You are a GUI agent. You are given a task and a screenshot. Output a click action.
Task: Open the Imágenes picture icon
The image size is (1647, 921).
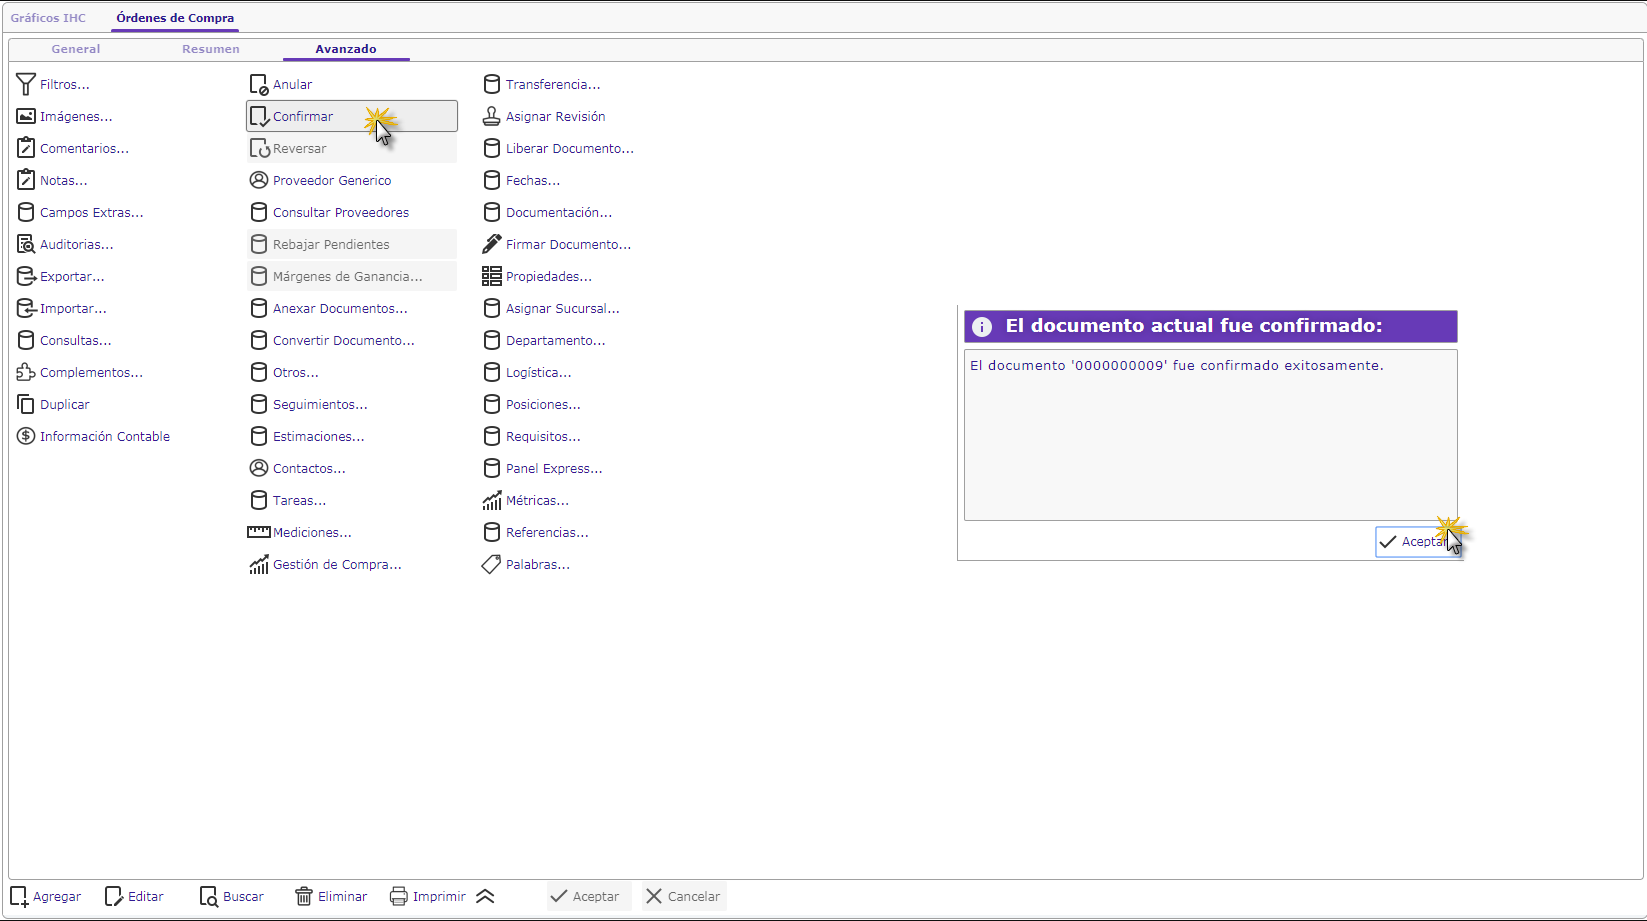(26, 117)
